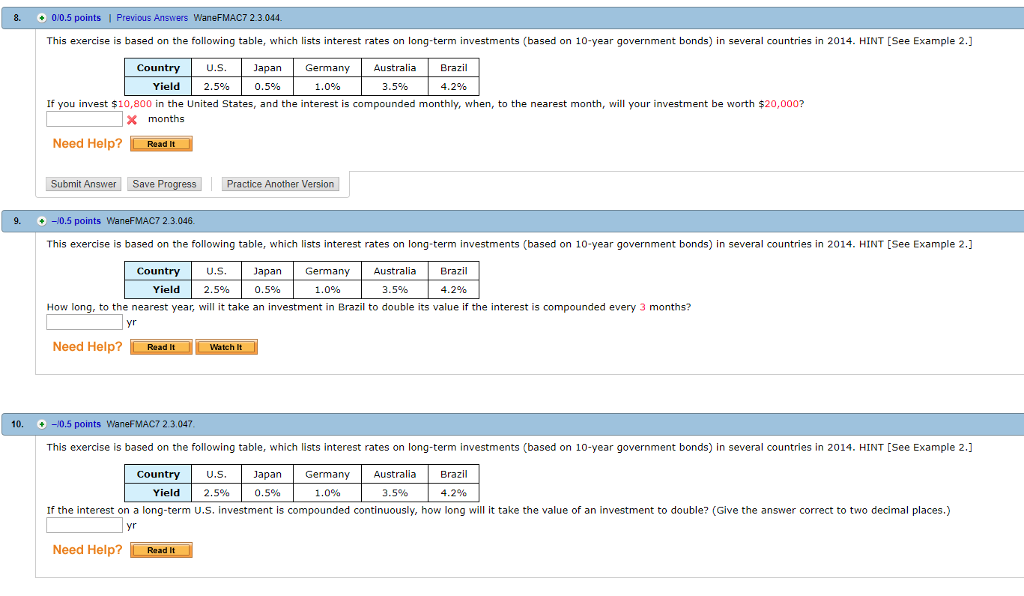Collapse question 10 using its diamond toggle
Viewport: 1024px width, 596px height.
tap(44, 423)
